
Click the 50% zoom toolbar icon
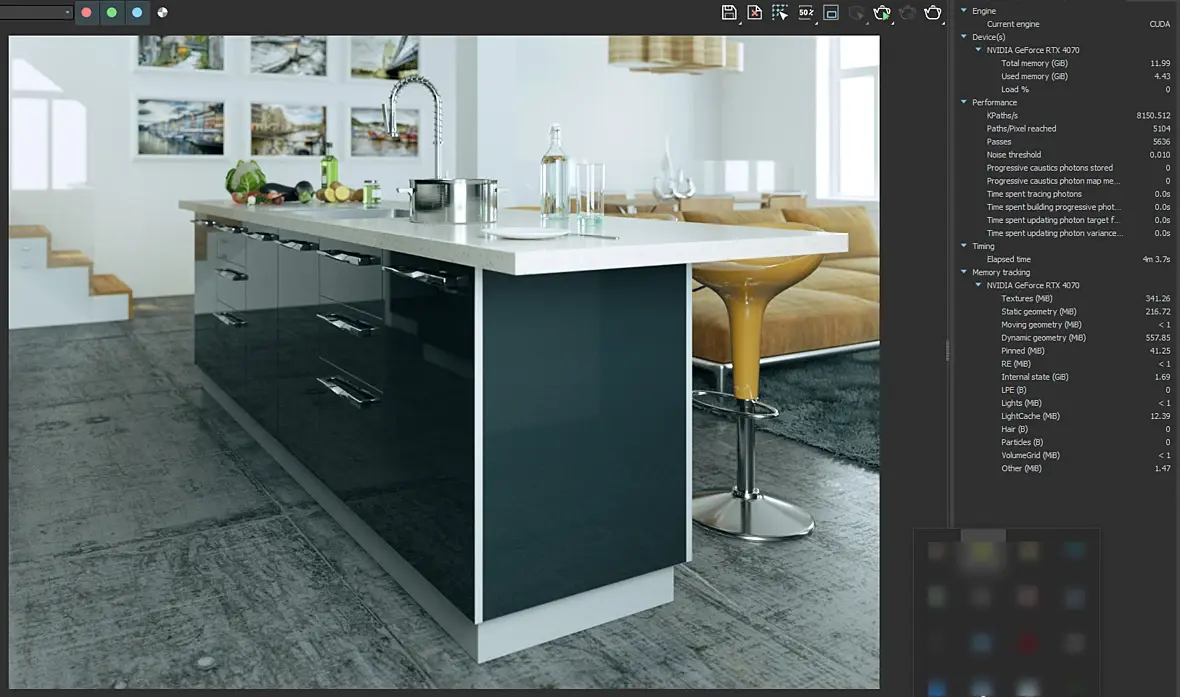click(806, 12)
